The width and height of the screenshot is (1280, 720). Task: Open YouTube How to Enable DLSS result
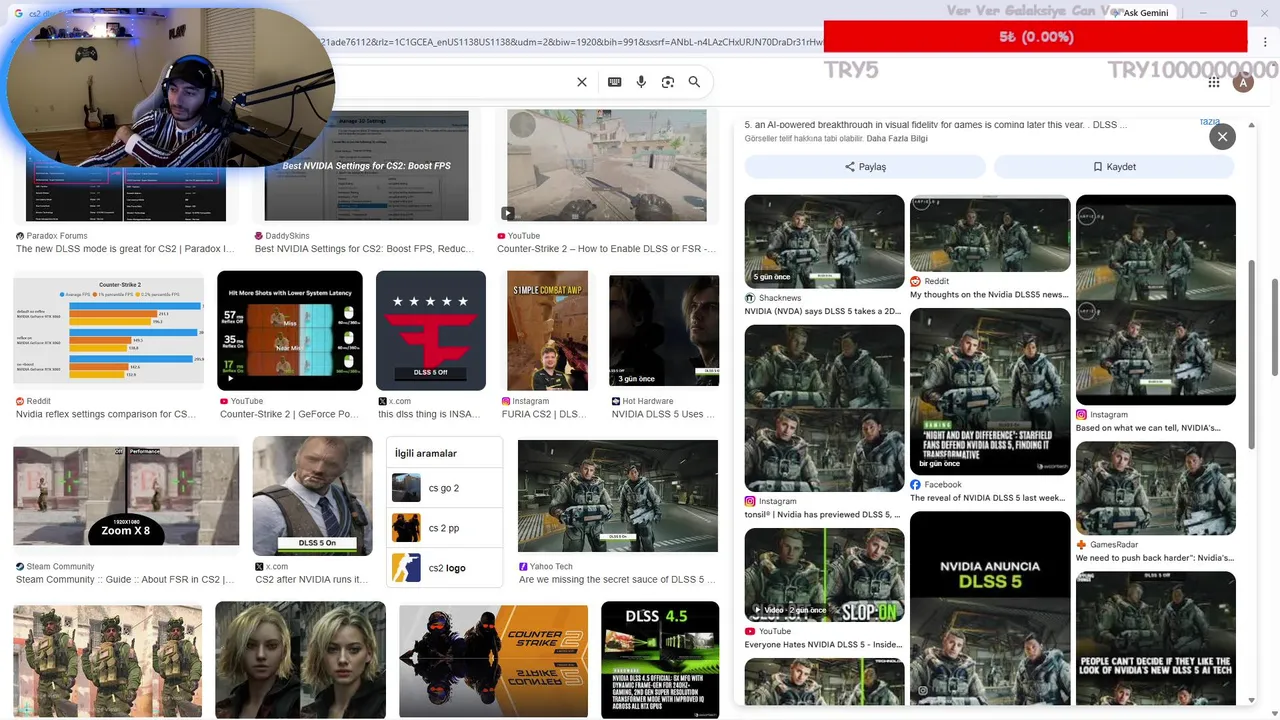pyautogui.click(x=606, y=249)
